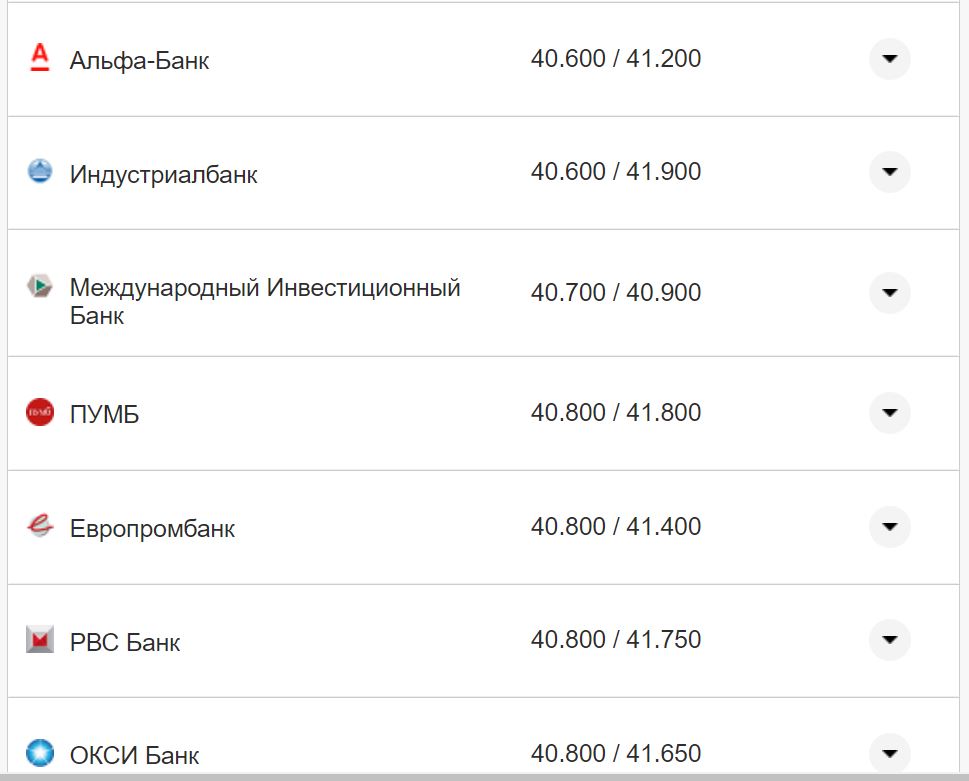This screenshot has width=969, height=781.
Task: Expand the Европромбанк rate details
Action: (x=888, y=526)
